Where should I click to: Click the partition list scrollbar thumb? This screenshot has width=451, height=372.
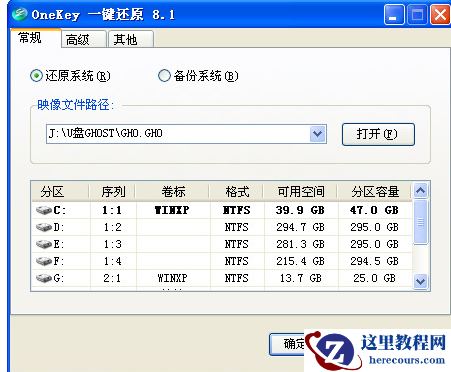coord(420,222)
